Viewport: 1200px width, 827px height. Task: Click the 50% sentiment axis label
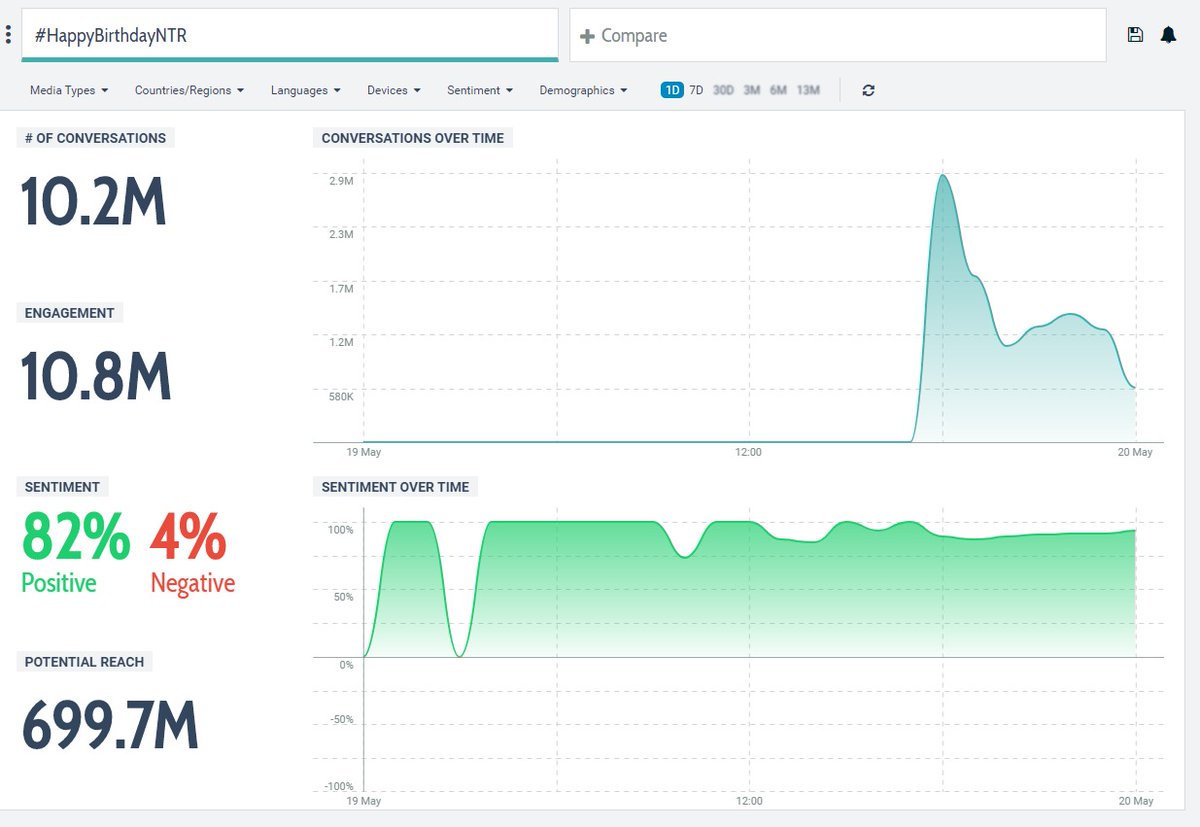point(343,597)
